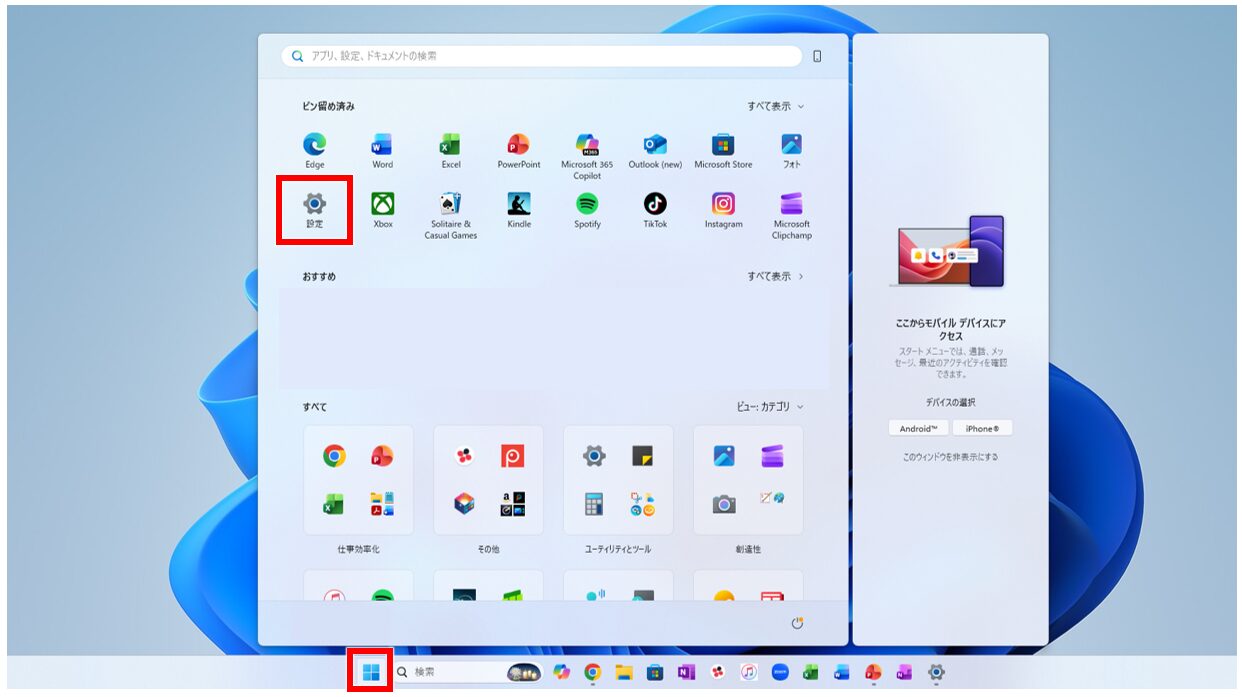Viewport: 1242px width, 697px height.
Task: Click the Start menu search field
Action: 540,56
